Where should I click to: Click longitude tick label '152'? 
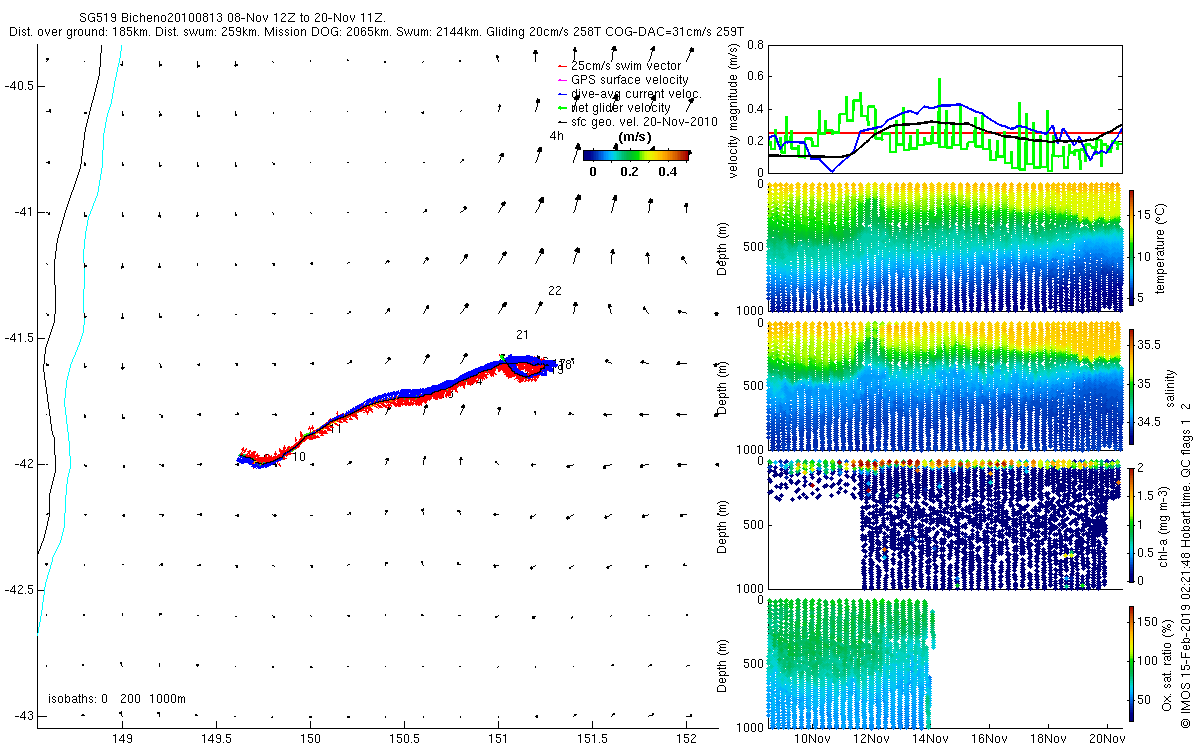click(x=688, y=739)
